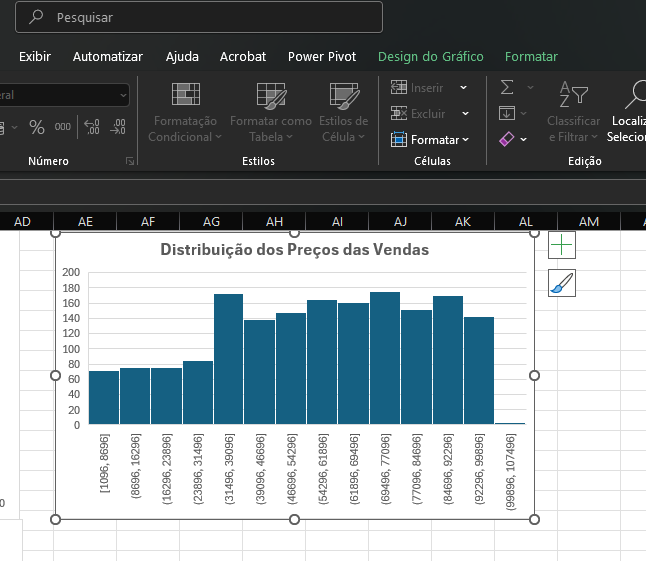646x561 pixels.
Task: Open Formatação Condicional menu
Action: click(x=185, y=112)
